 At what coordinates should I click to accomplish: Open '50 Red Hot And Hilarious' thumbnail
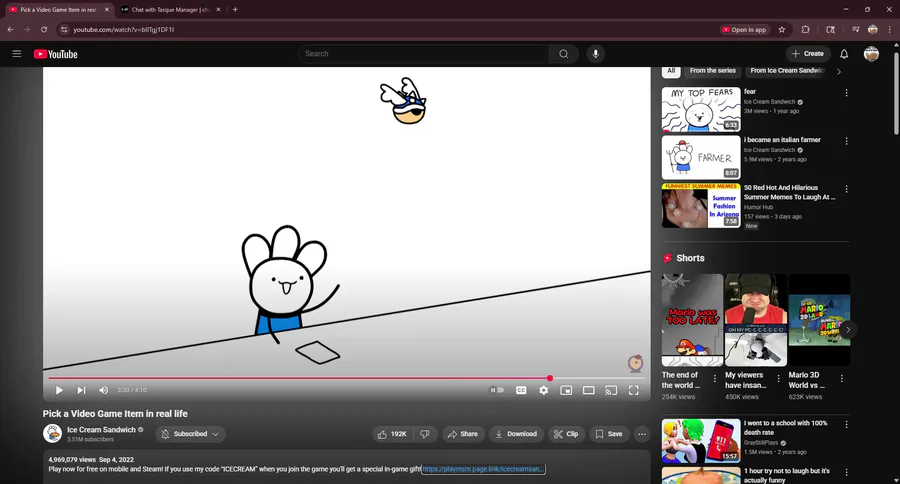tap(701, 206)
